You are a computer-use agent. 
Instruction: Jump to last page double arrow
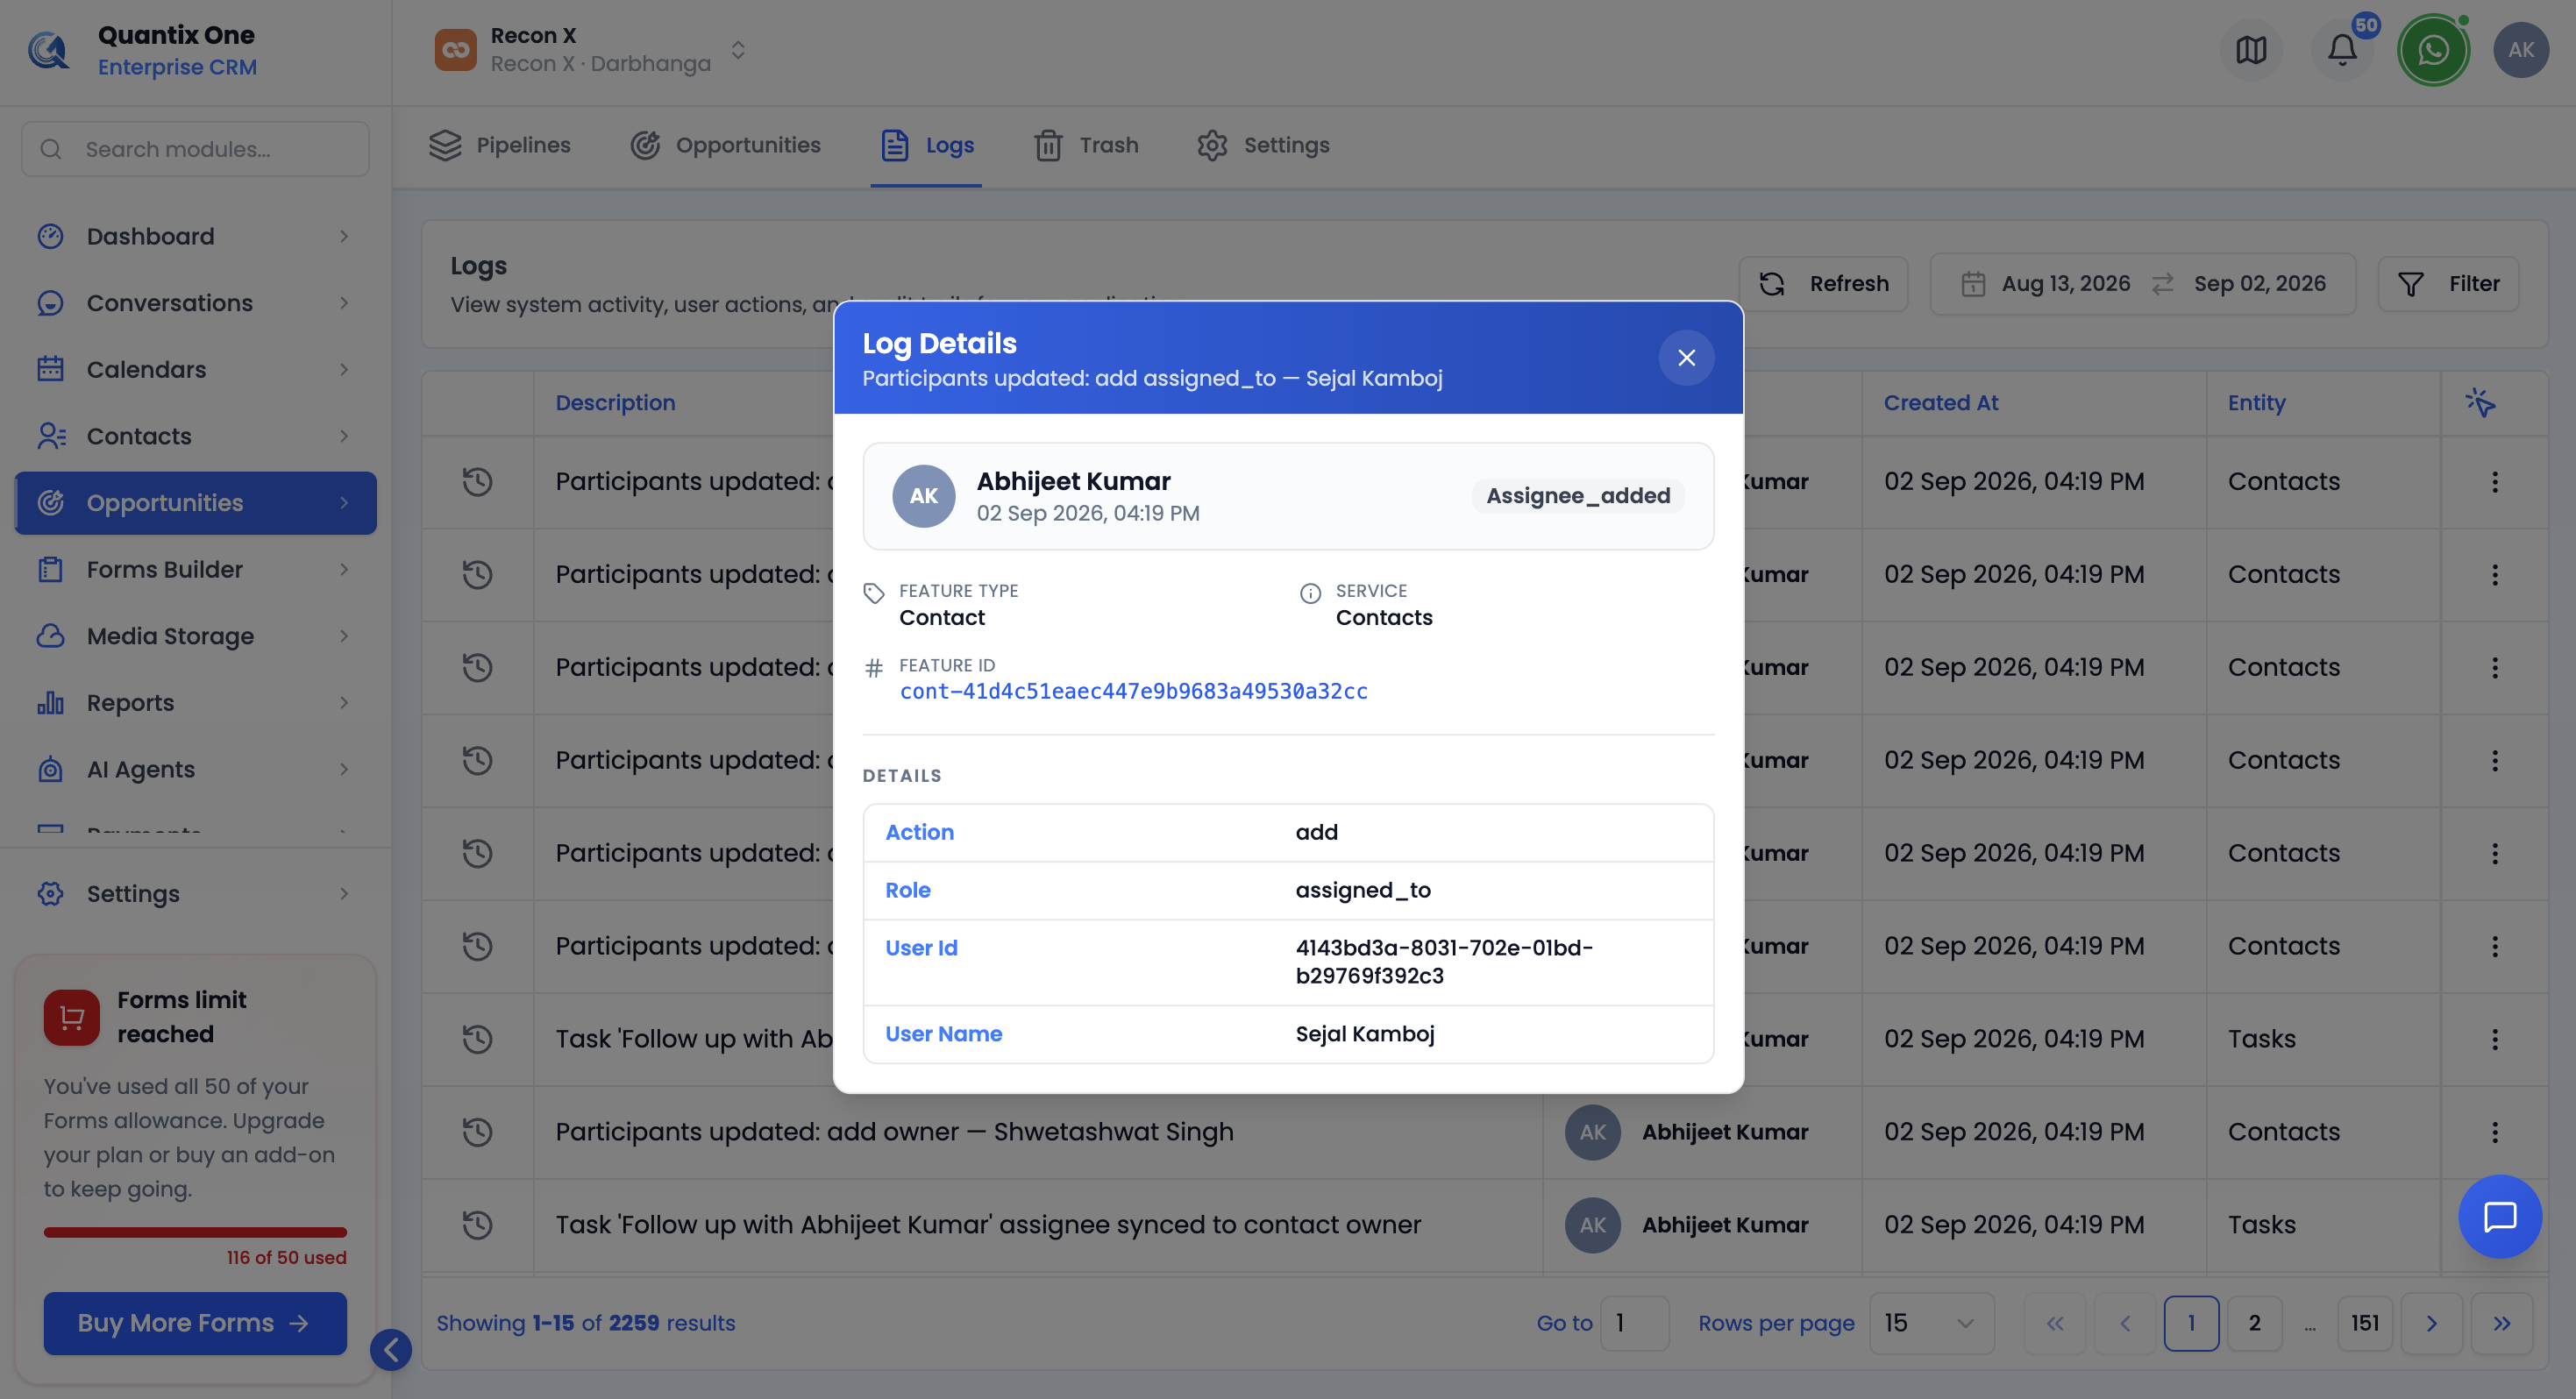[x=2501, y=1323]
